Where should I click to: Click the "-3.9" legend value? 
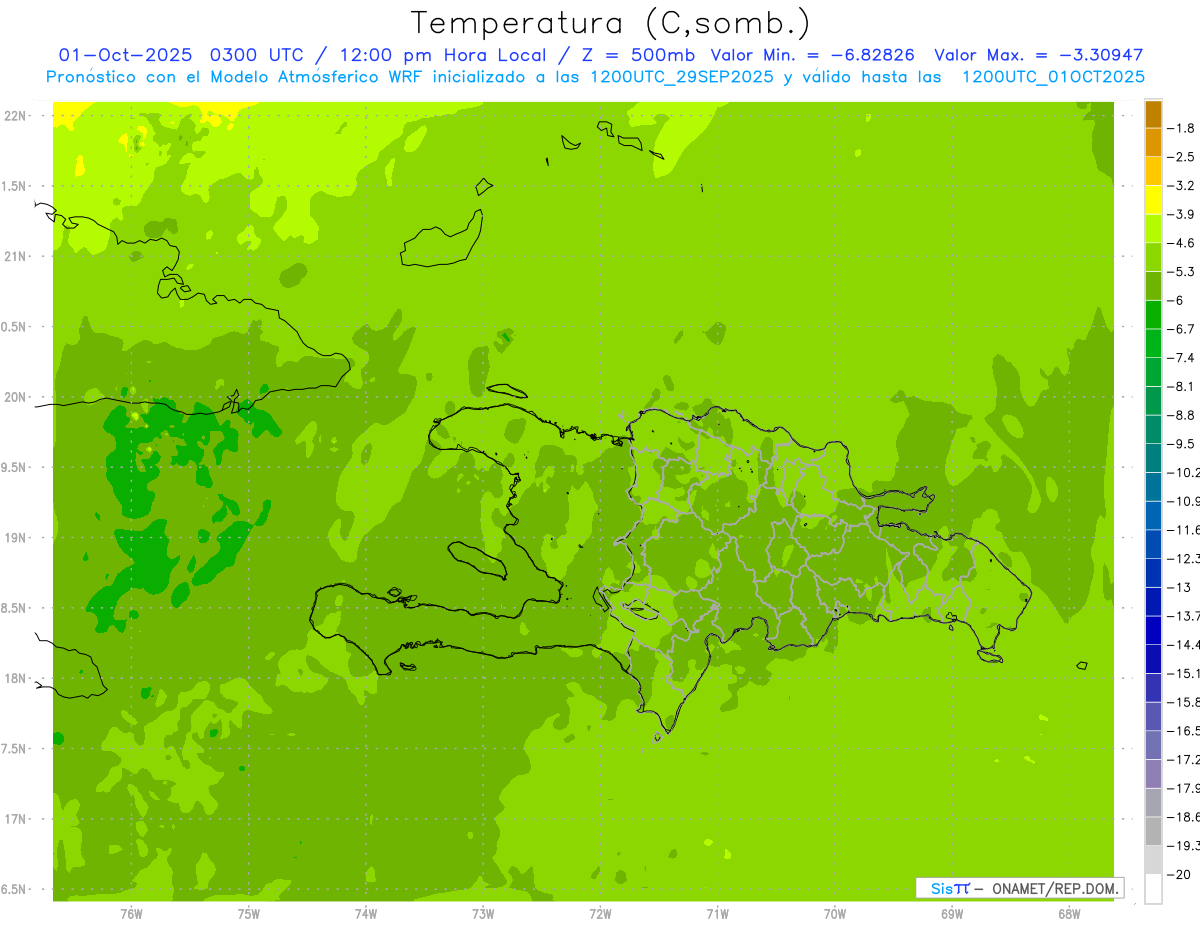coord(1181,214)
